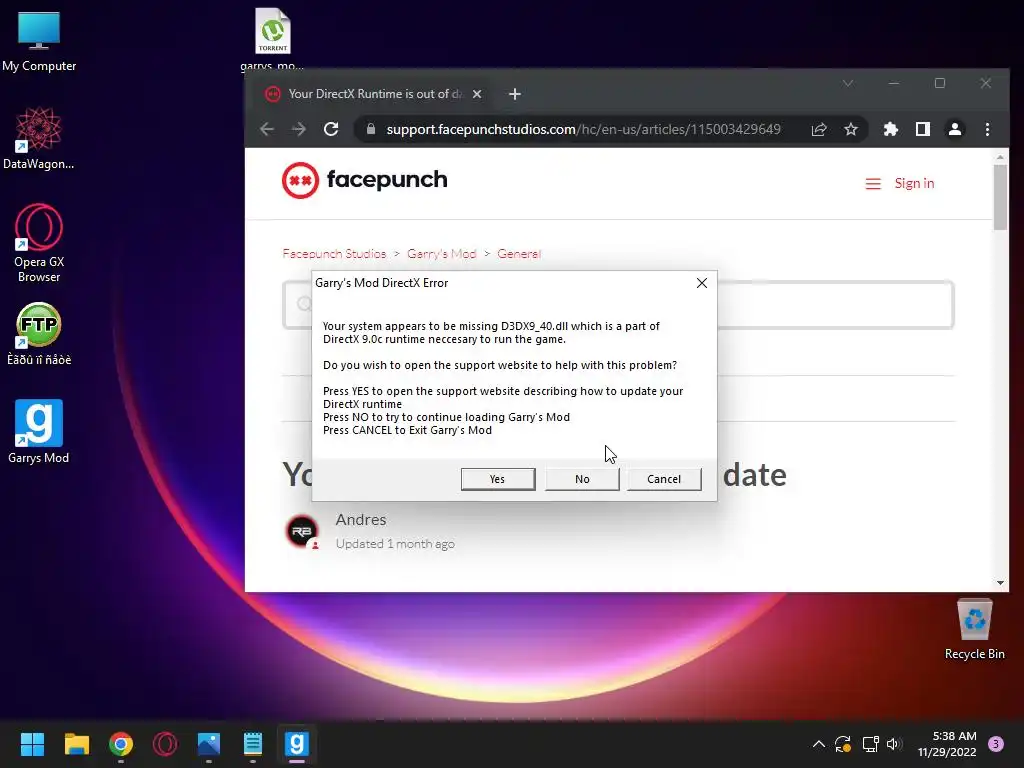Click Andres's author avatar
Image resolution: width=1024 pixels, height=768 pixels.
[x=302, y=530]
